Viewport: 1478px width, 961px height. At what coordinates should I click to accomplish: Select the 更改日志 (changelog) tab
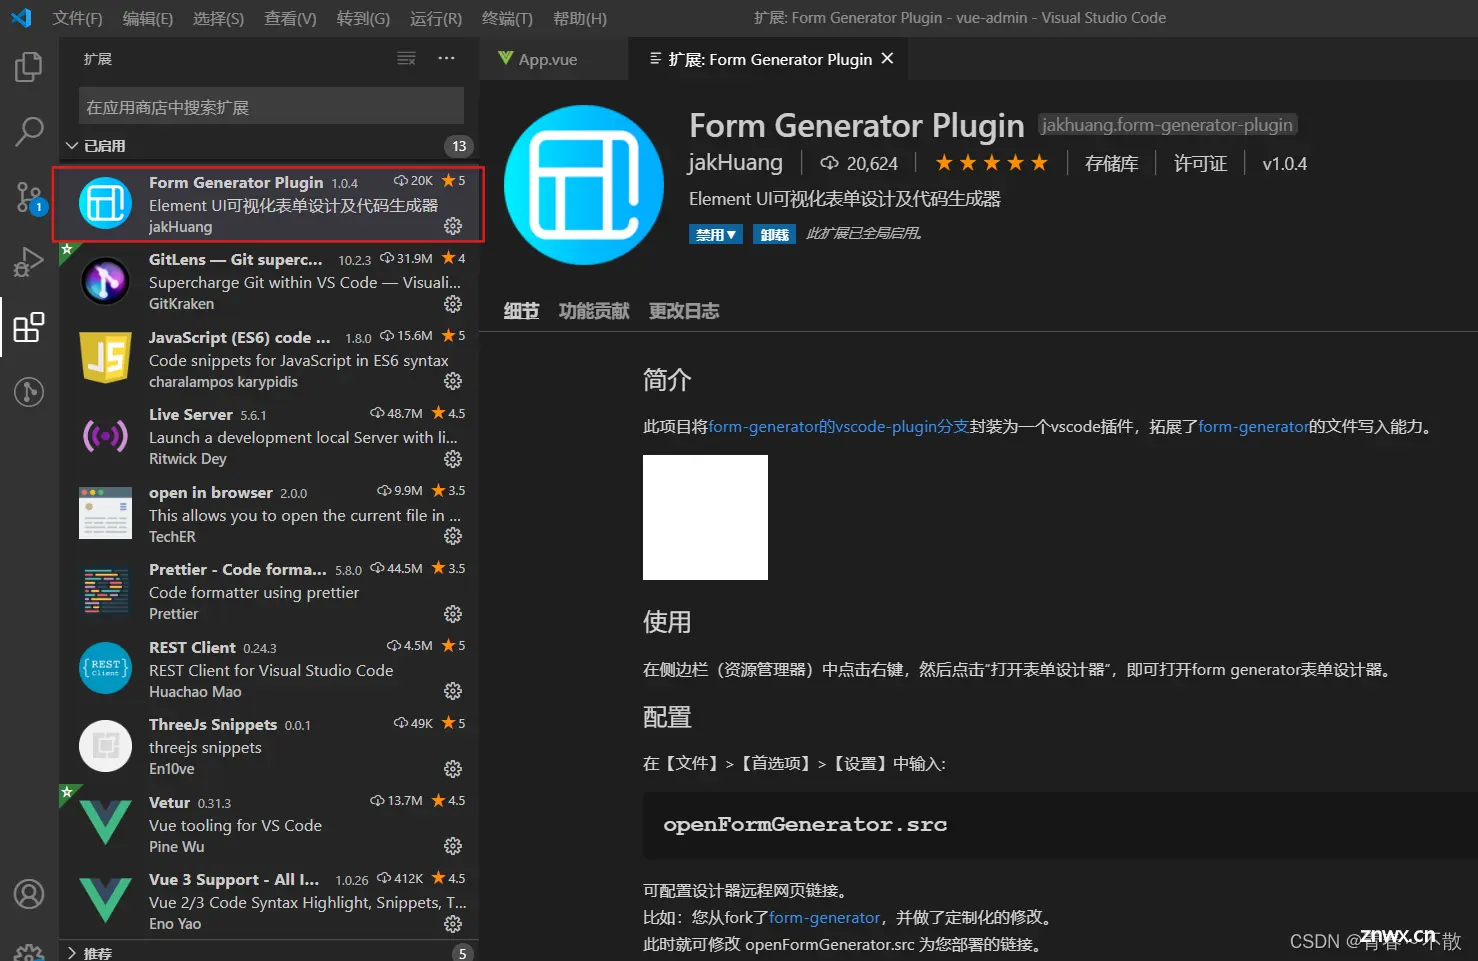click(684, 311)
